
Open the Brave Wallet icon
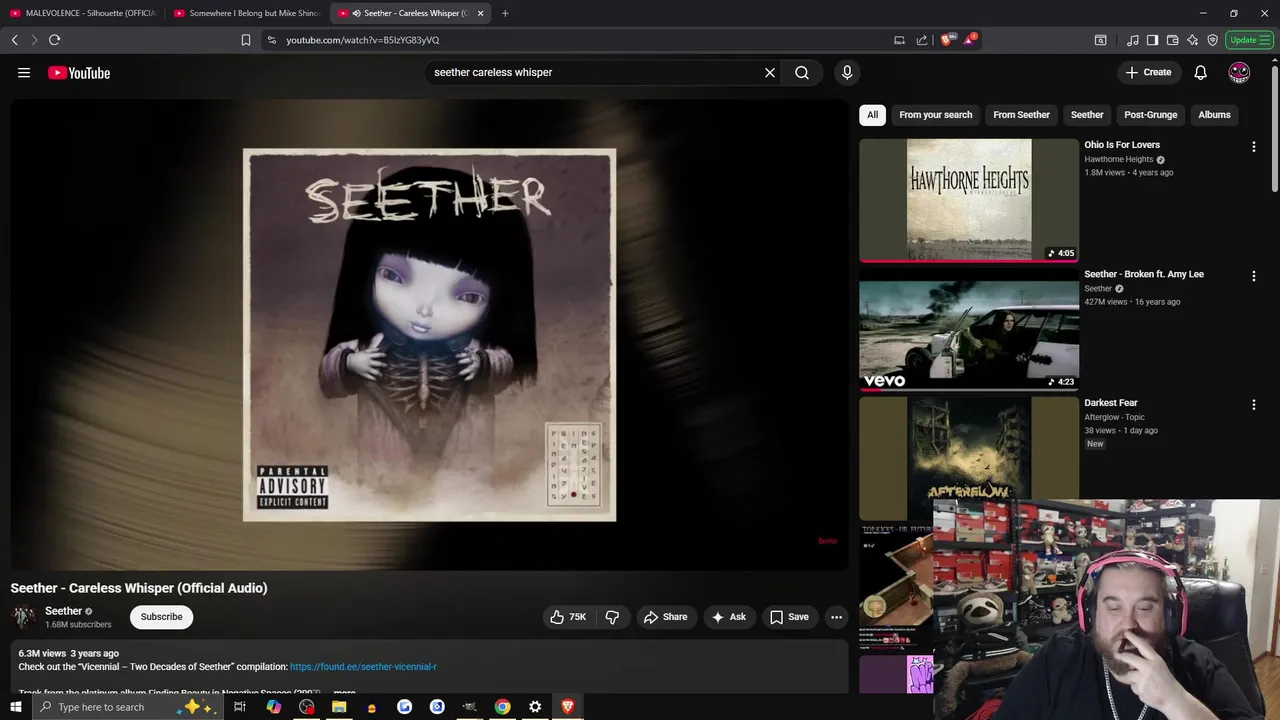(1172, 40)
